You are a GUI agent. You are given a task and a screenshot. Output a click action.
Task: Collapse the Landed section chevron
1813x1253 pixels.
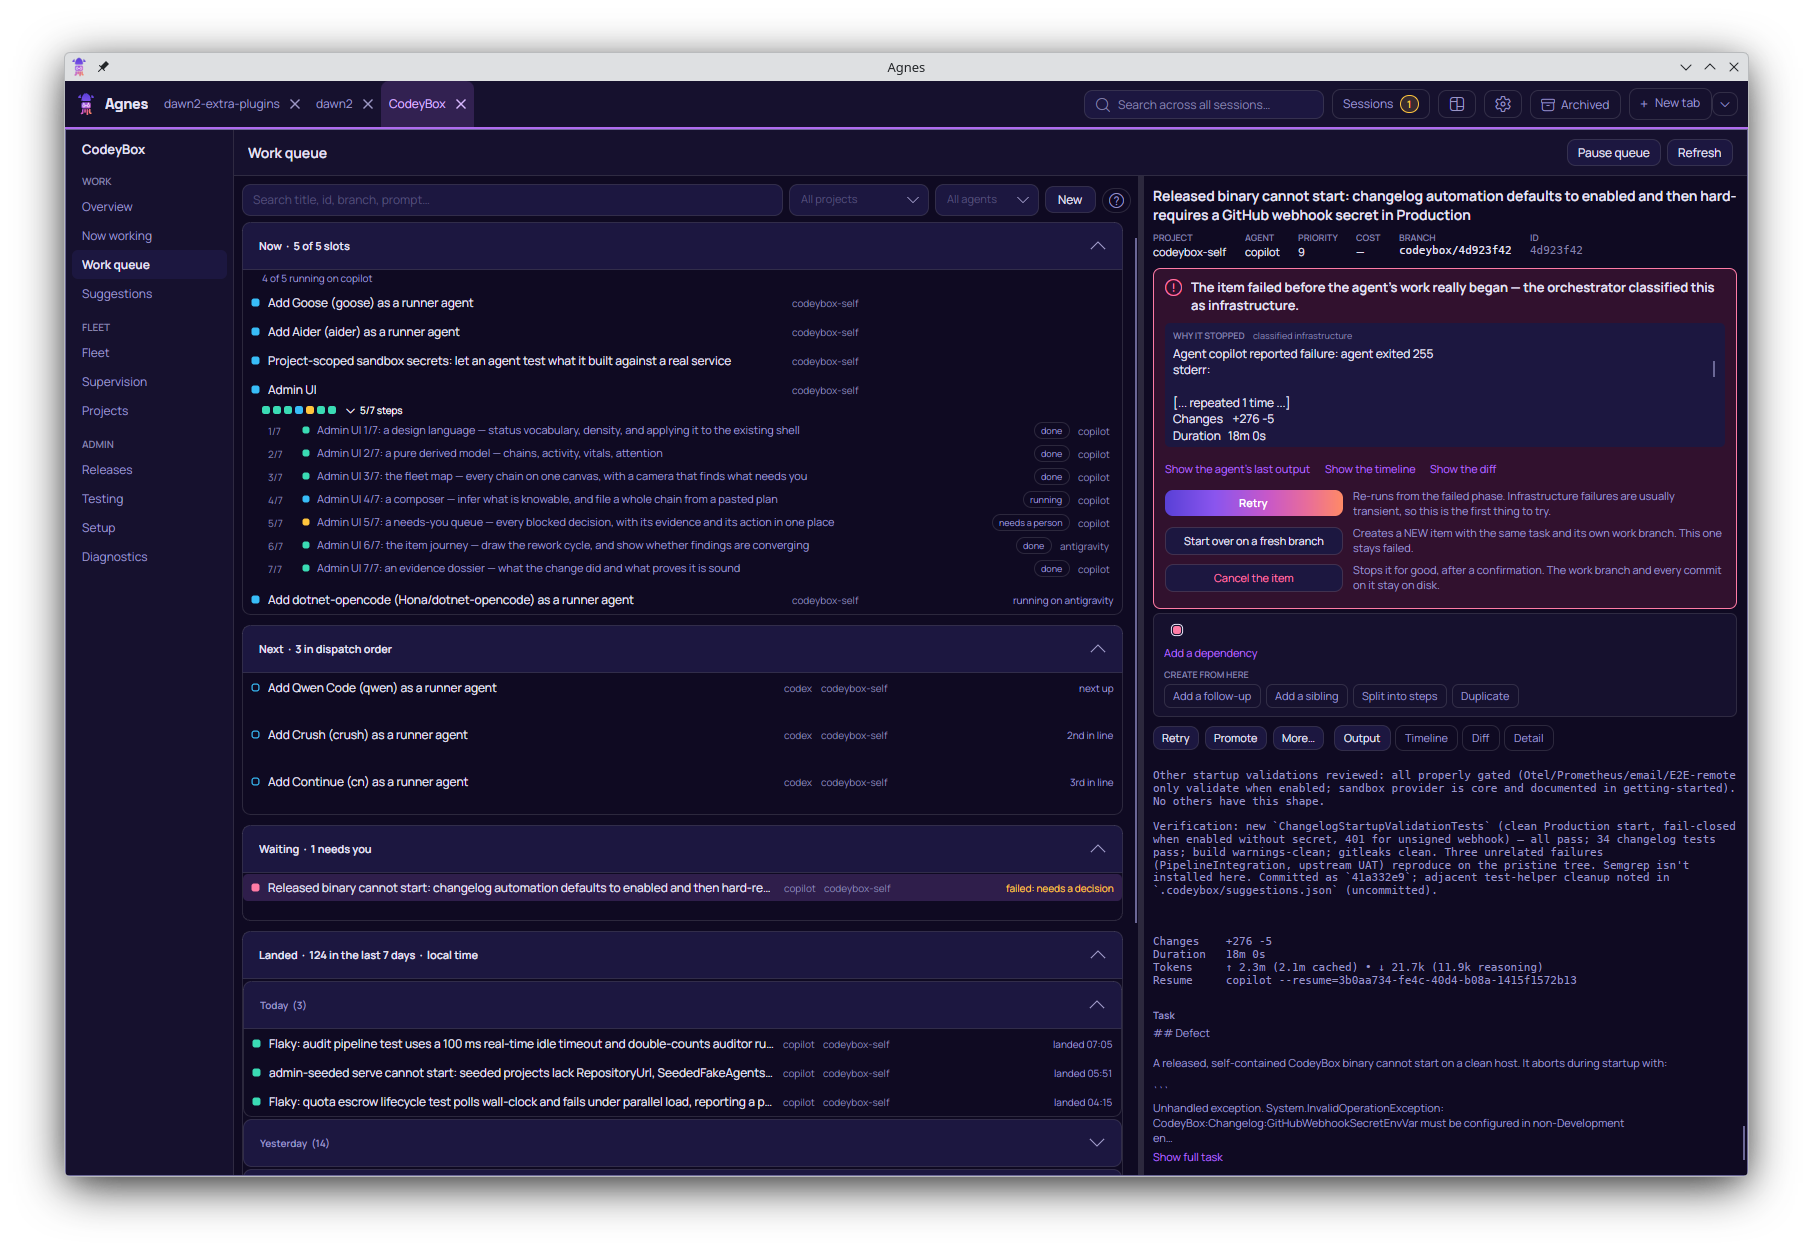1098,955
